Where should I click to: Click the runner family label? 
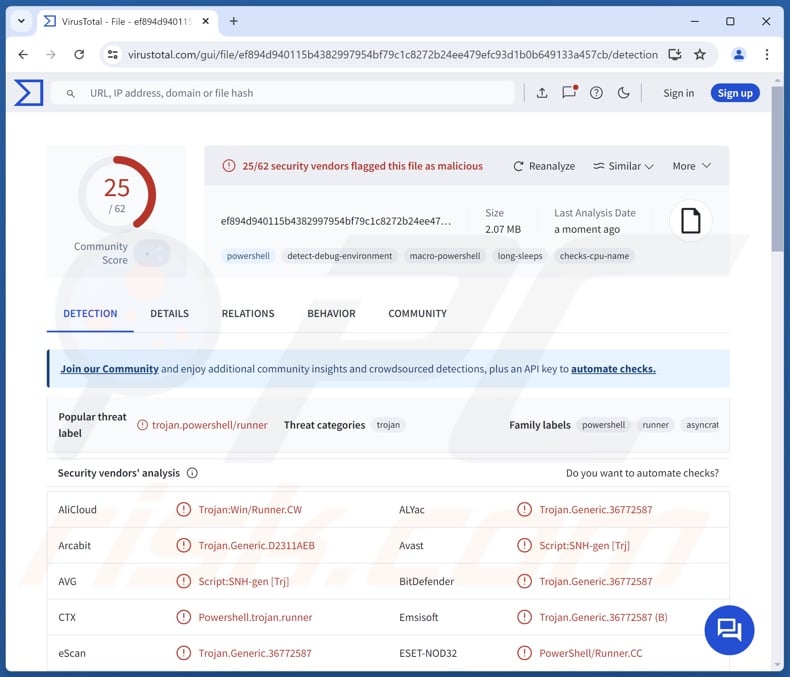point(655,425)
